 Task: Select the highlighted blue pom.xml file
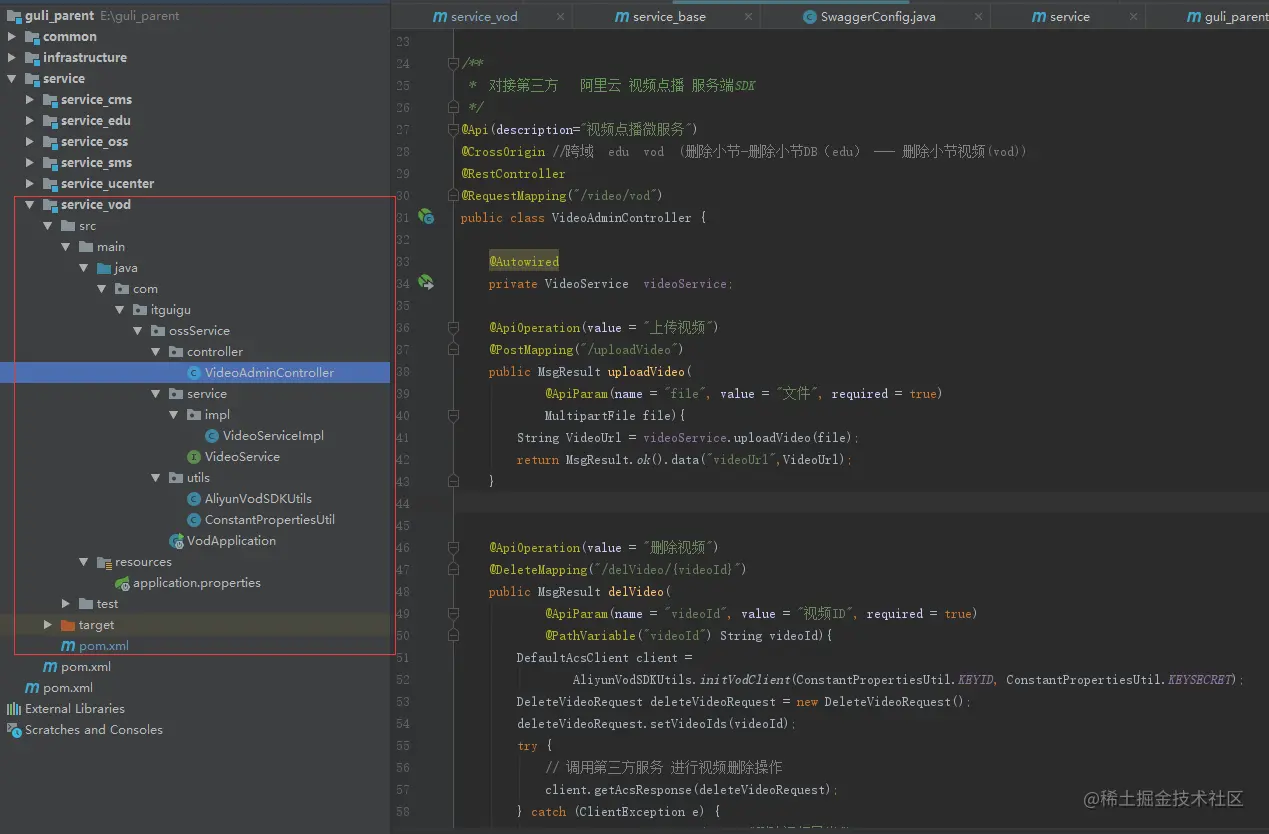[x=103, y=645]
